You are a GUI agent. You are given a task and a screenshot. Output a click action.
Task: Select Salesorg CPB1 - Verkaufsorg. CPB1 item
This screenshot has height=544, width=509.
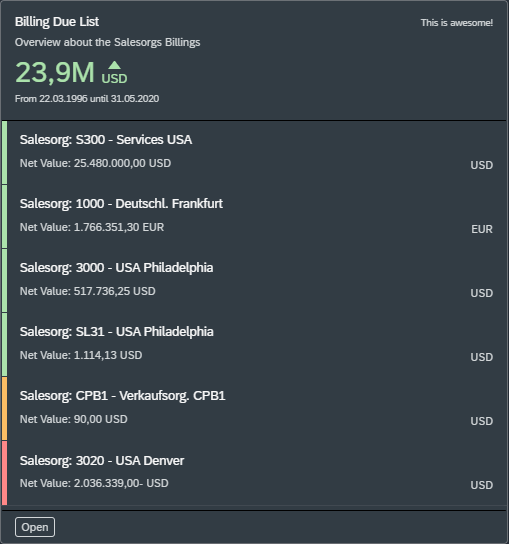254,409
